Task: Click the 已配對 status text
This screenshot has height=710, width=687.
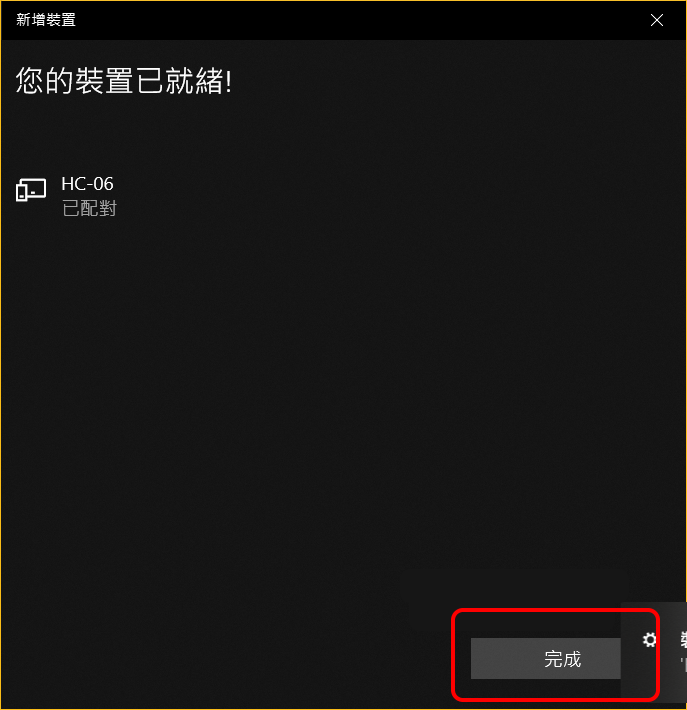Action: point(89,208)
